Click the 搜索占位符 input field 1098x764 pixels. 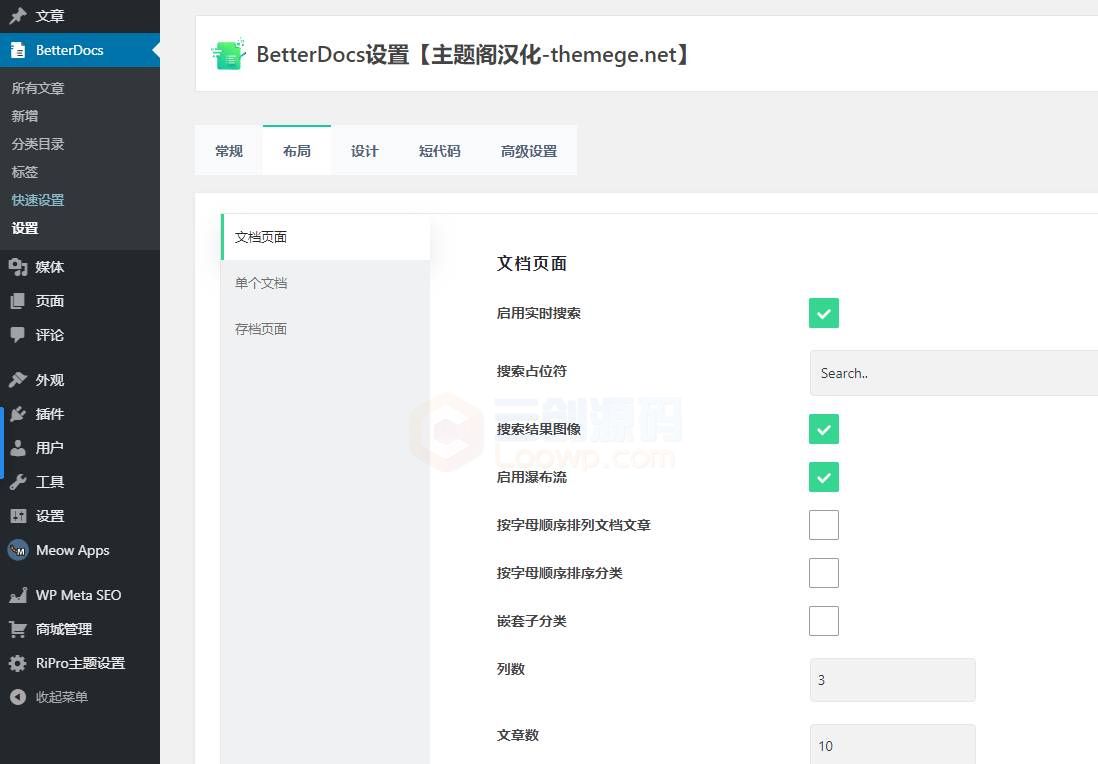click(x=954, y=373)
